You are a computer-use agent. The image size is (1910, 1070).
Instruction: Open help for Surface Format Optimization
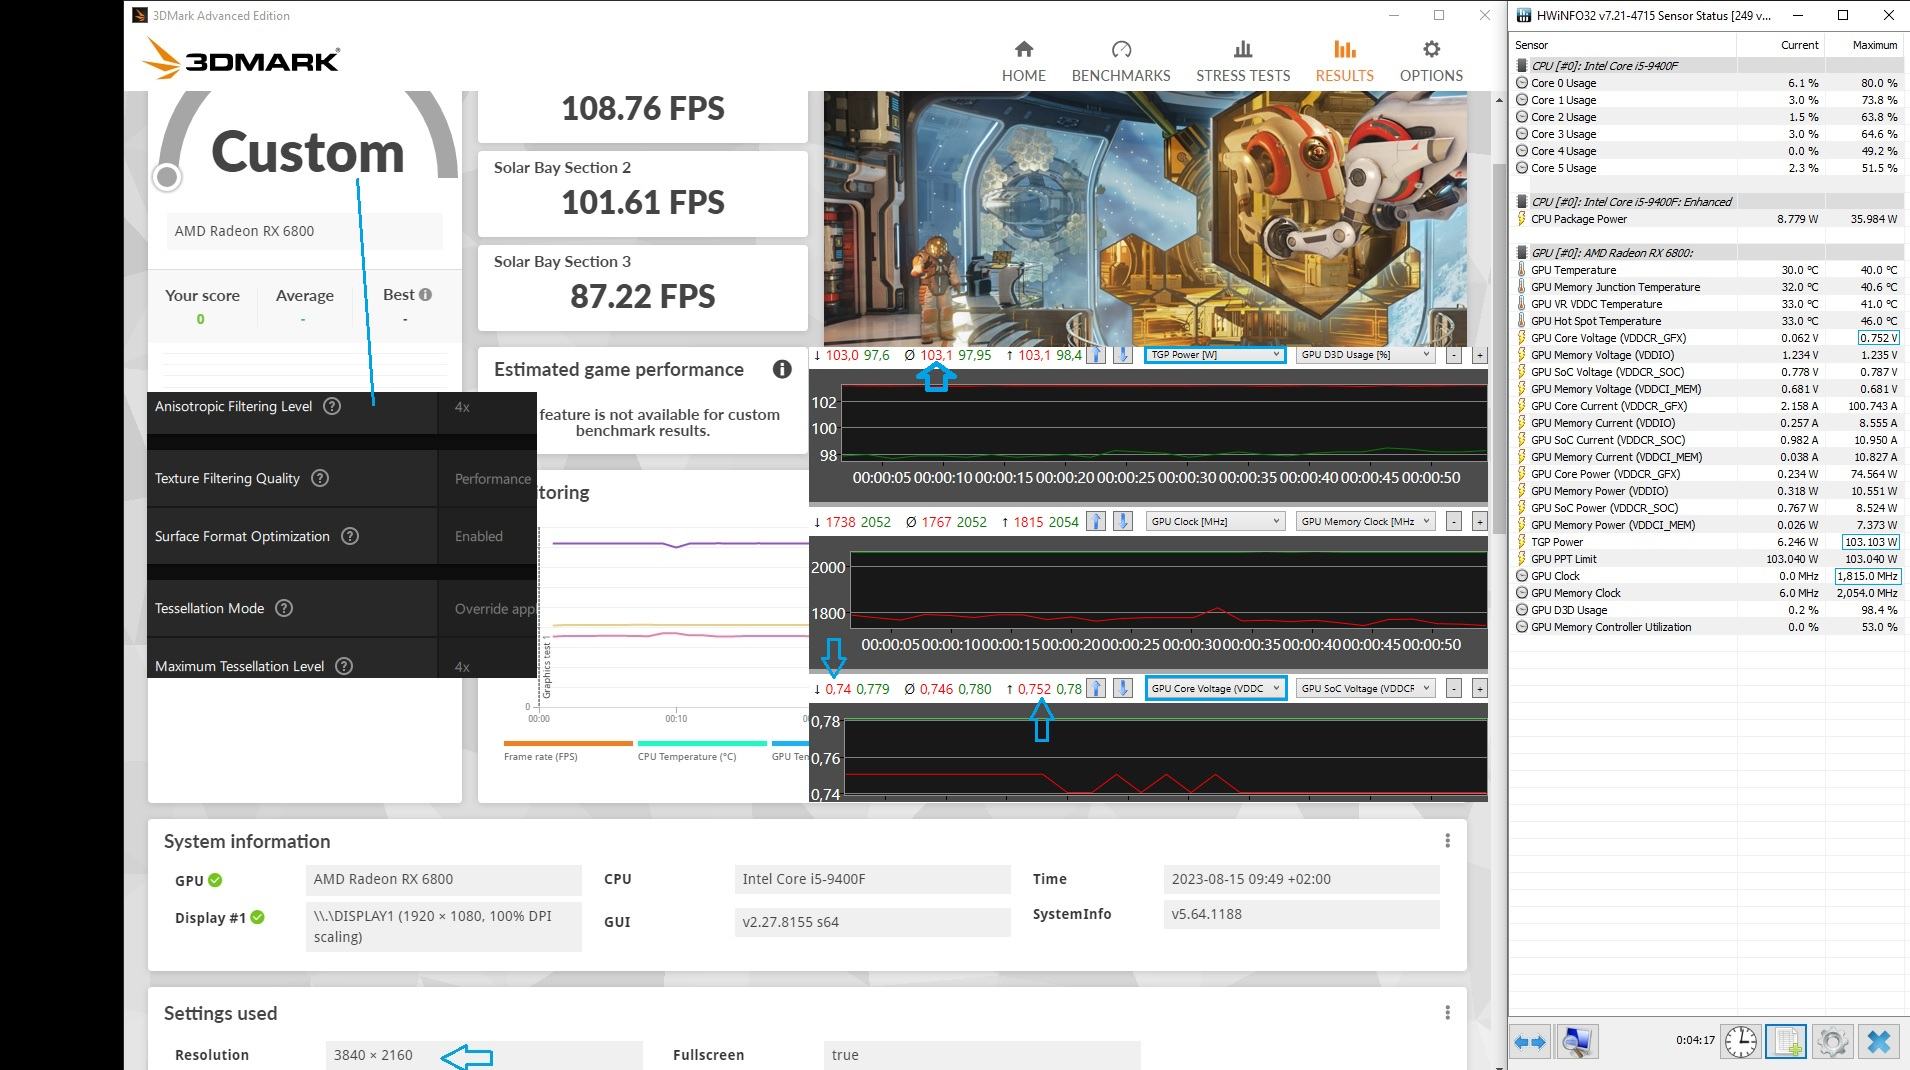coord(350,536)
